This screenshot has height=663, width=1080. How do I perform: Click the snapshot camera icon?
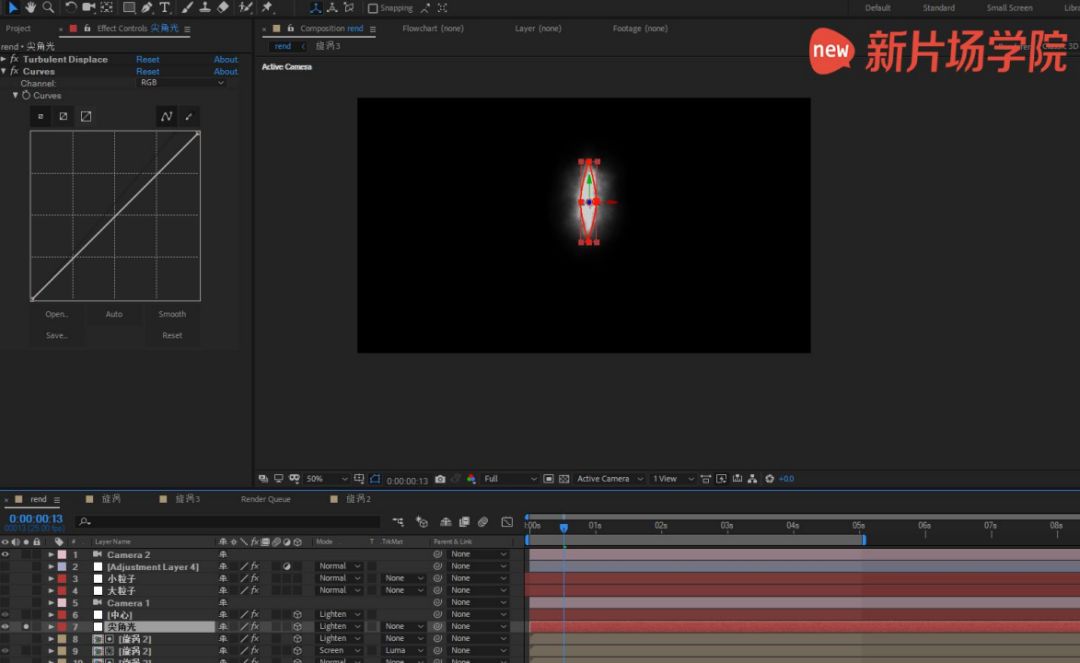coord(440,479)
